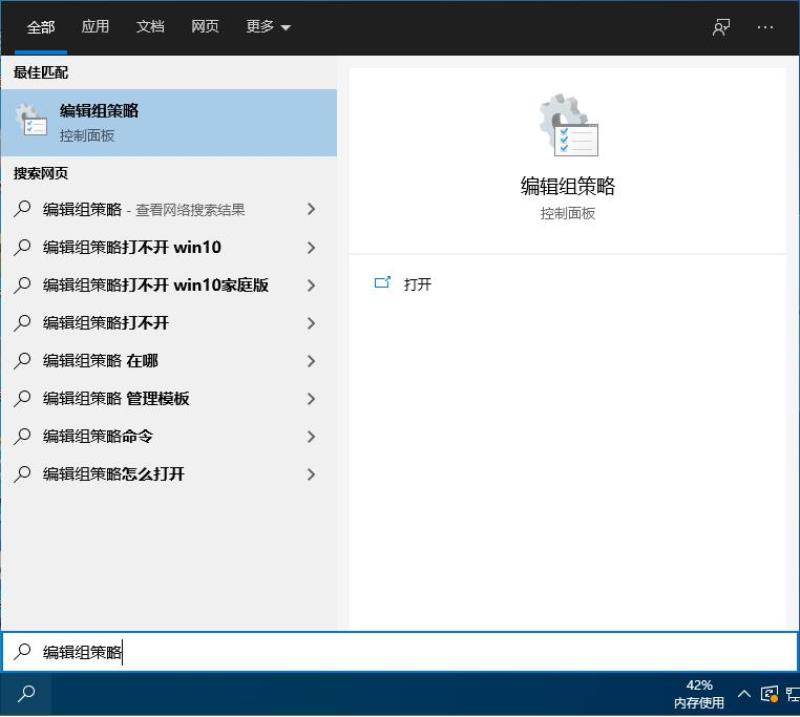Click the feedback person icon in header
This screenshot has width=800, height=717.
tap(721, 27)
